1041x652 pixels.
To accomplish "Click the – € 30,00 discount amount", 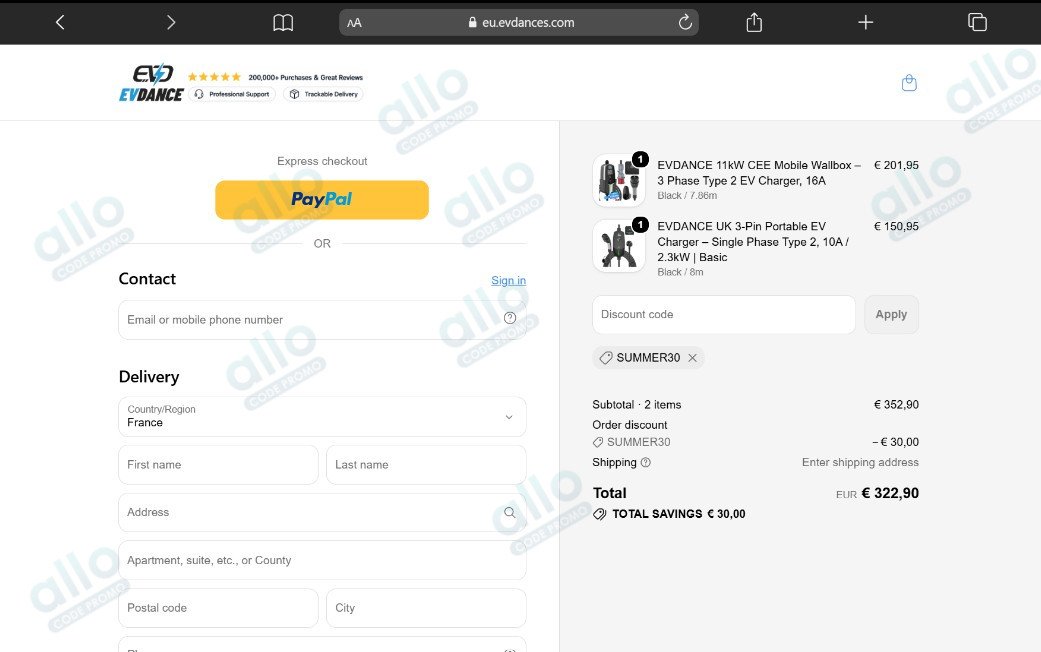I will pos(896,442).
